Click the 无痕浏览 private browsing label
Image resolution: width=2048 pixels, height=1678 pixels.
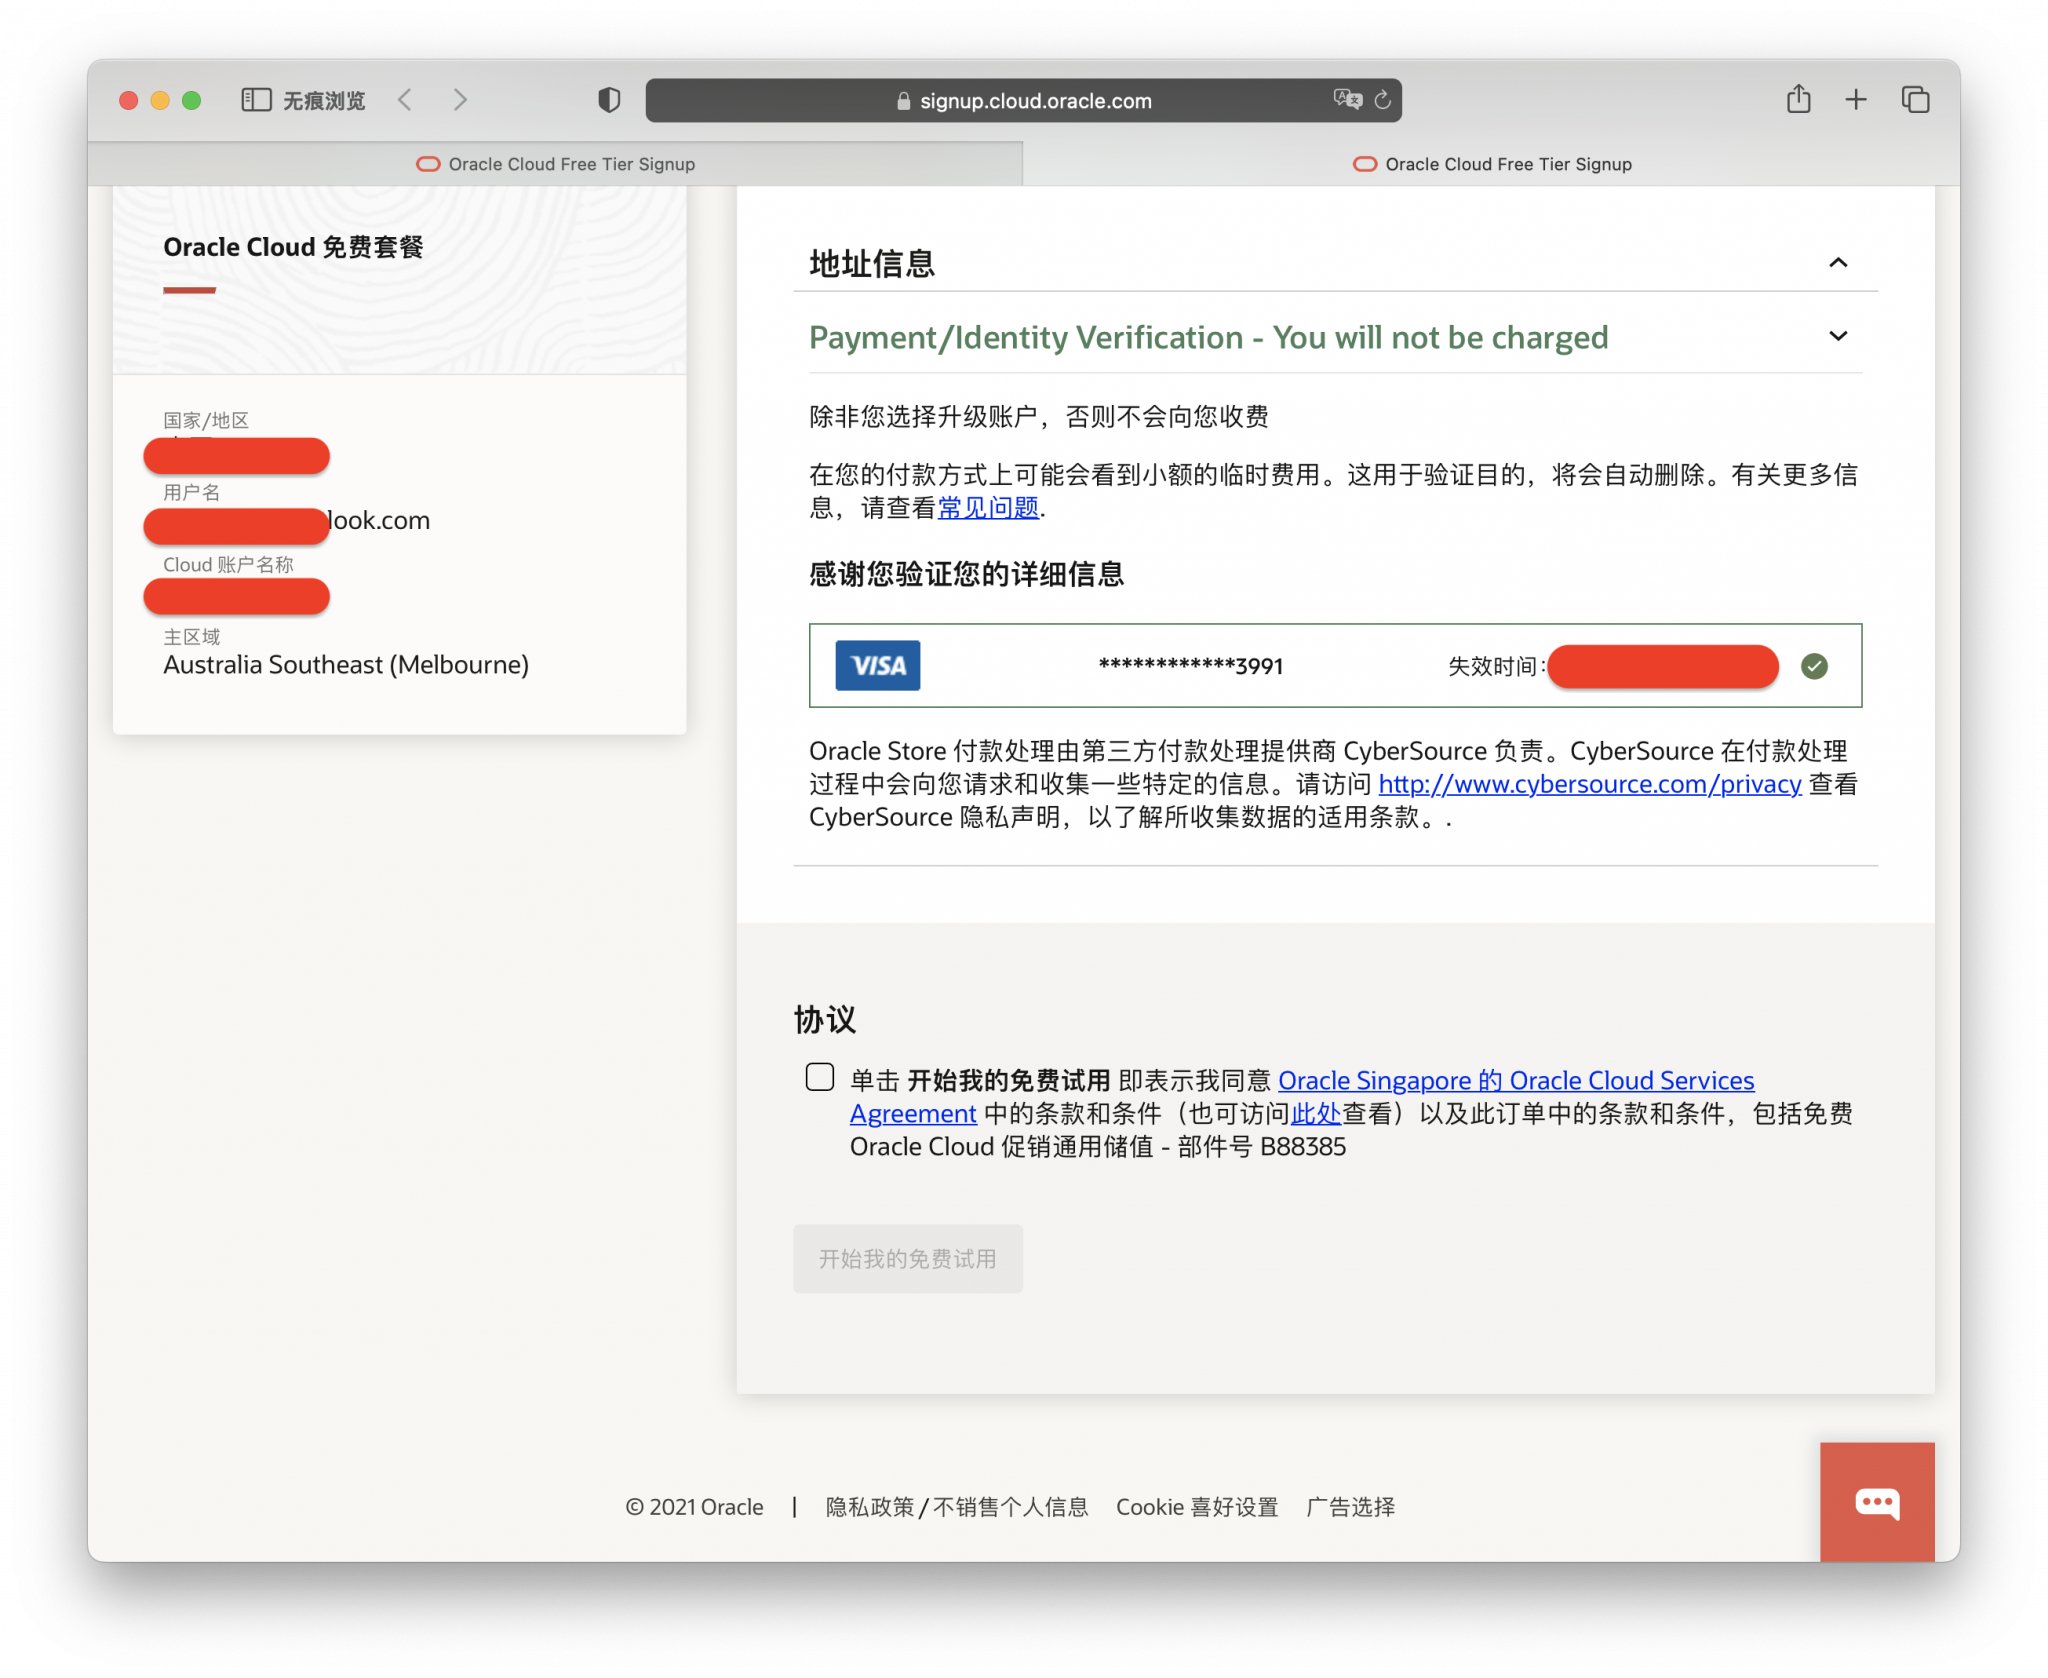324,100
